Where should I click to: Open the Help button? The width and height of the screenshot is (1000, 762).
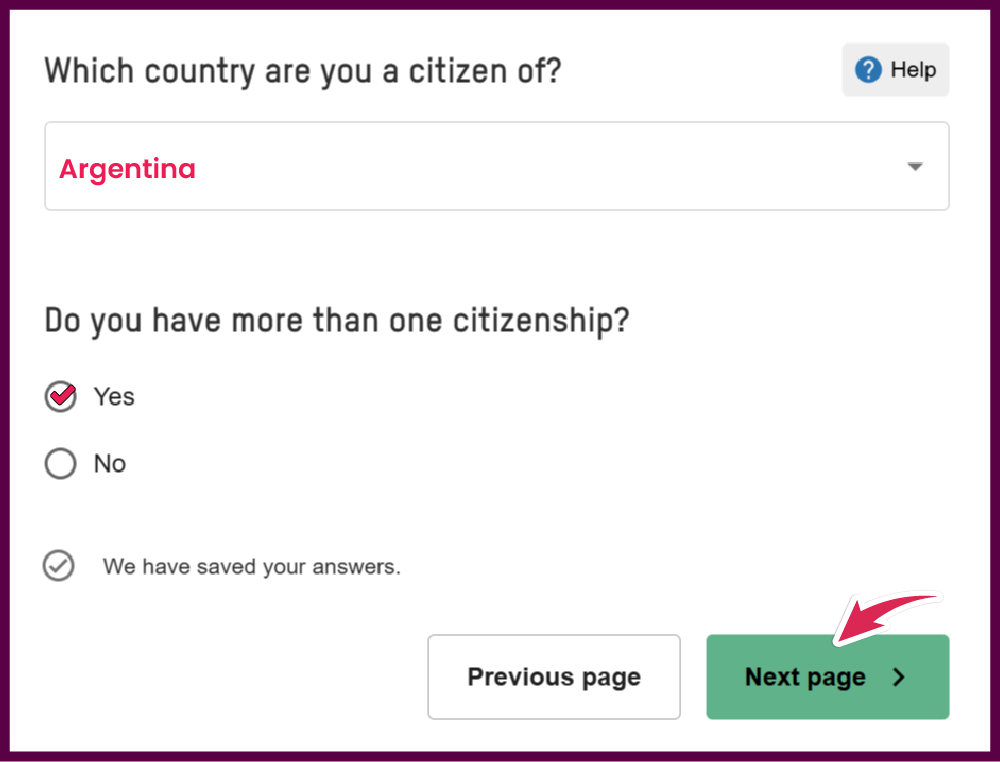coord(895,70)
